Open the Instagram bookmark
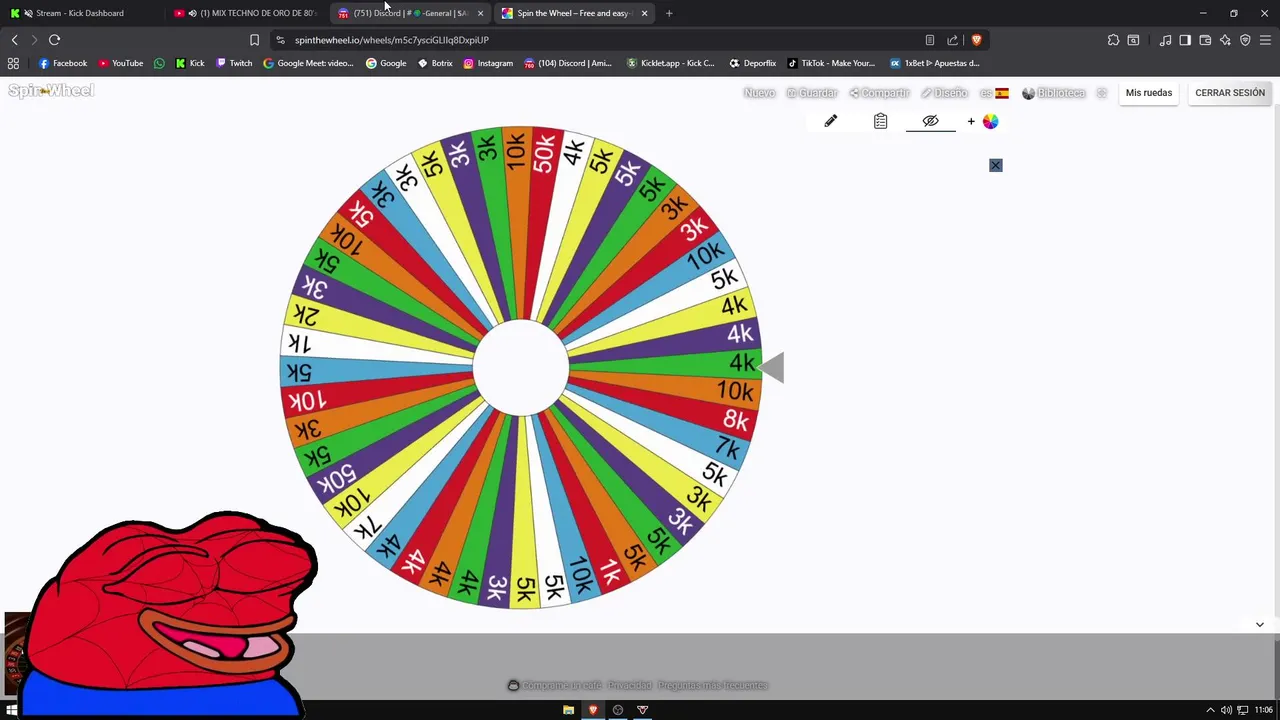Screen dimensions: 1280x720 pyautogui.click(x=487, y=63)
